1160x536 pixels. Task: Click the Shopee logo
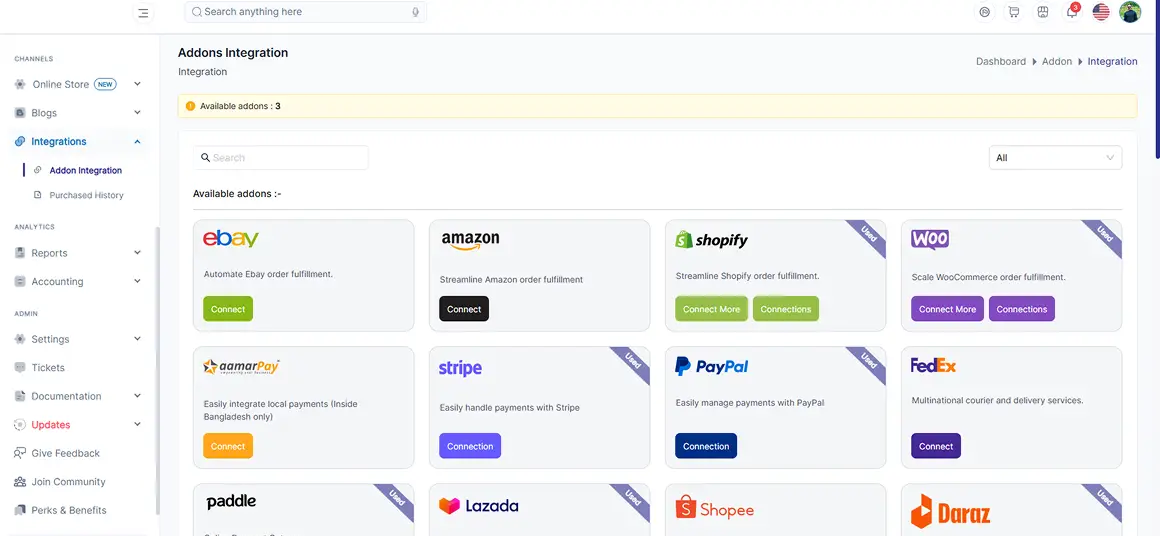point(715,508)
